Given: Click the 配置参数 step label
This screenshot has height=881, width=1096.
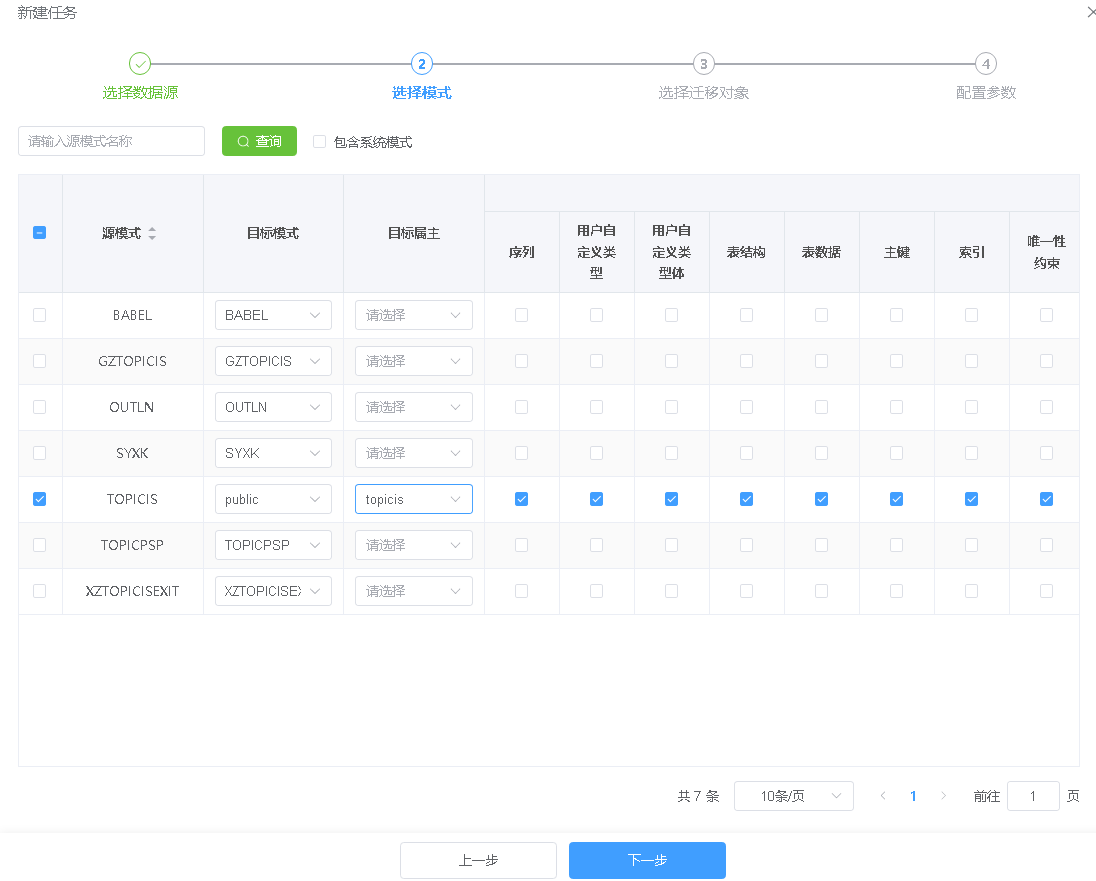Looking at the screenshot, I should [x=986, y=93].
